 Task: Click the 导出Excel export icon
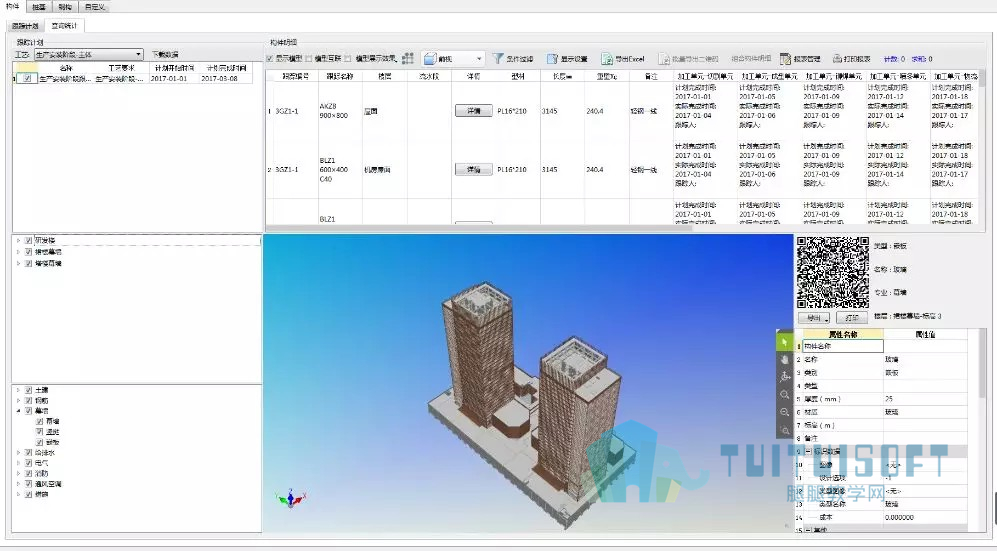[607, 58]
